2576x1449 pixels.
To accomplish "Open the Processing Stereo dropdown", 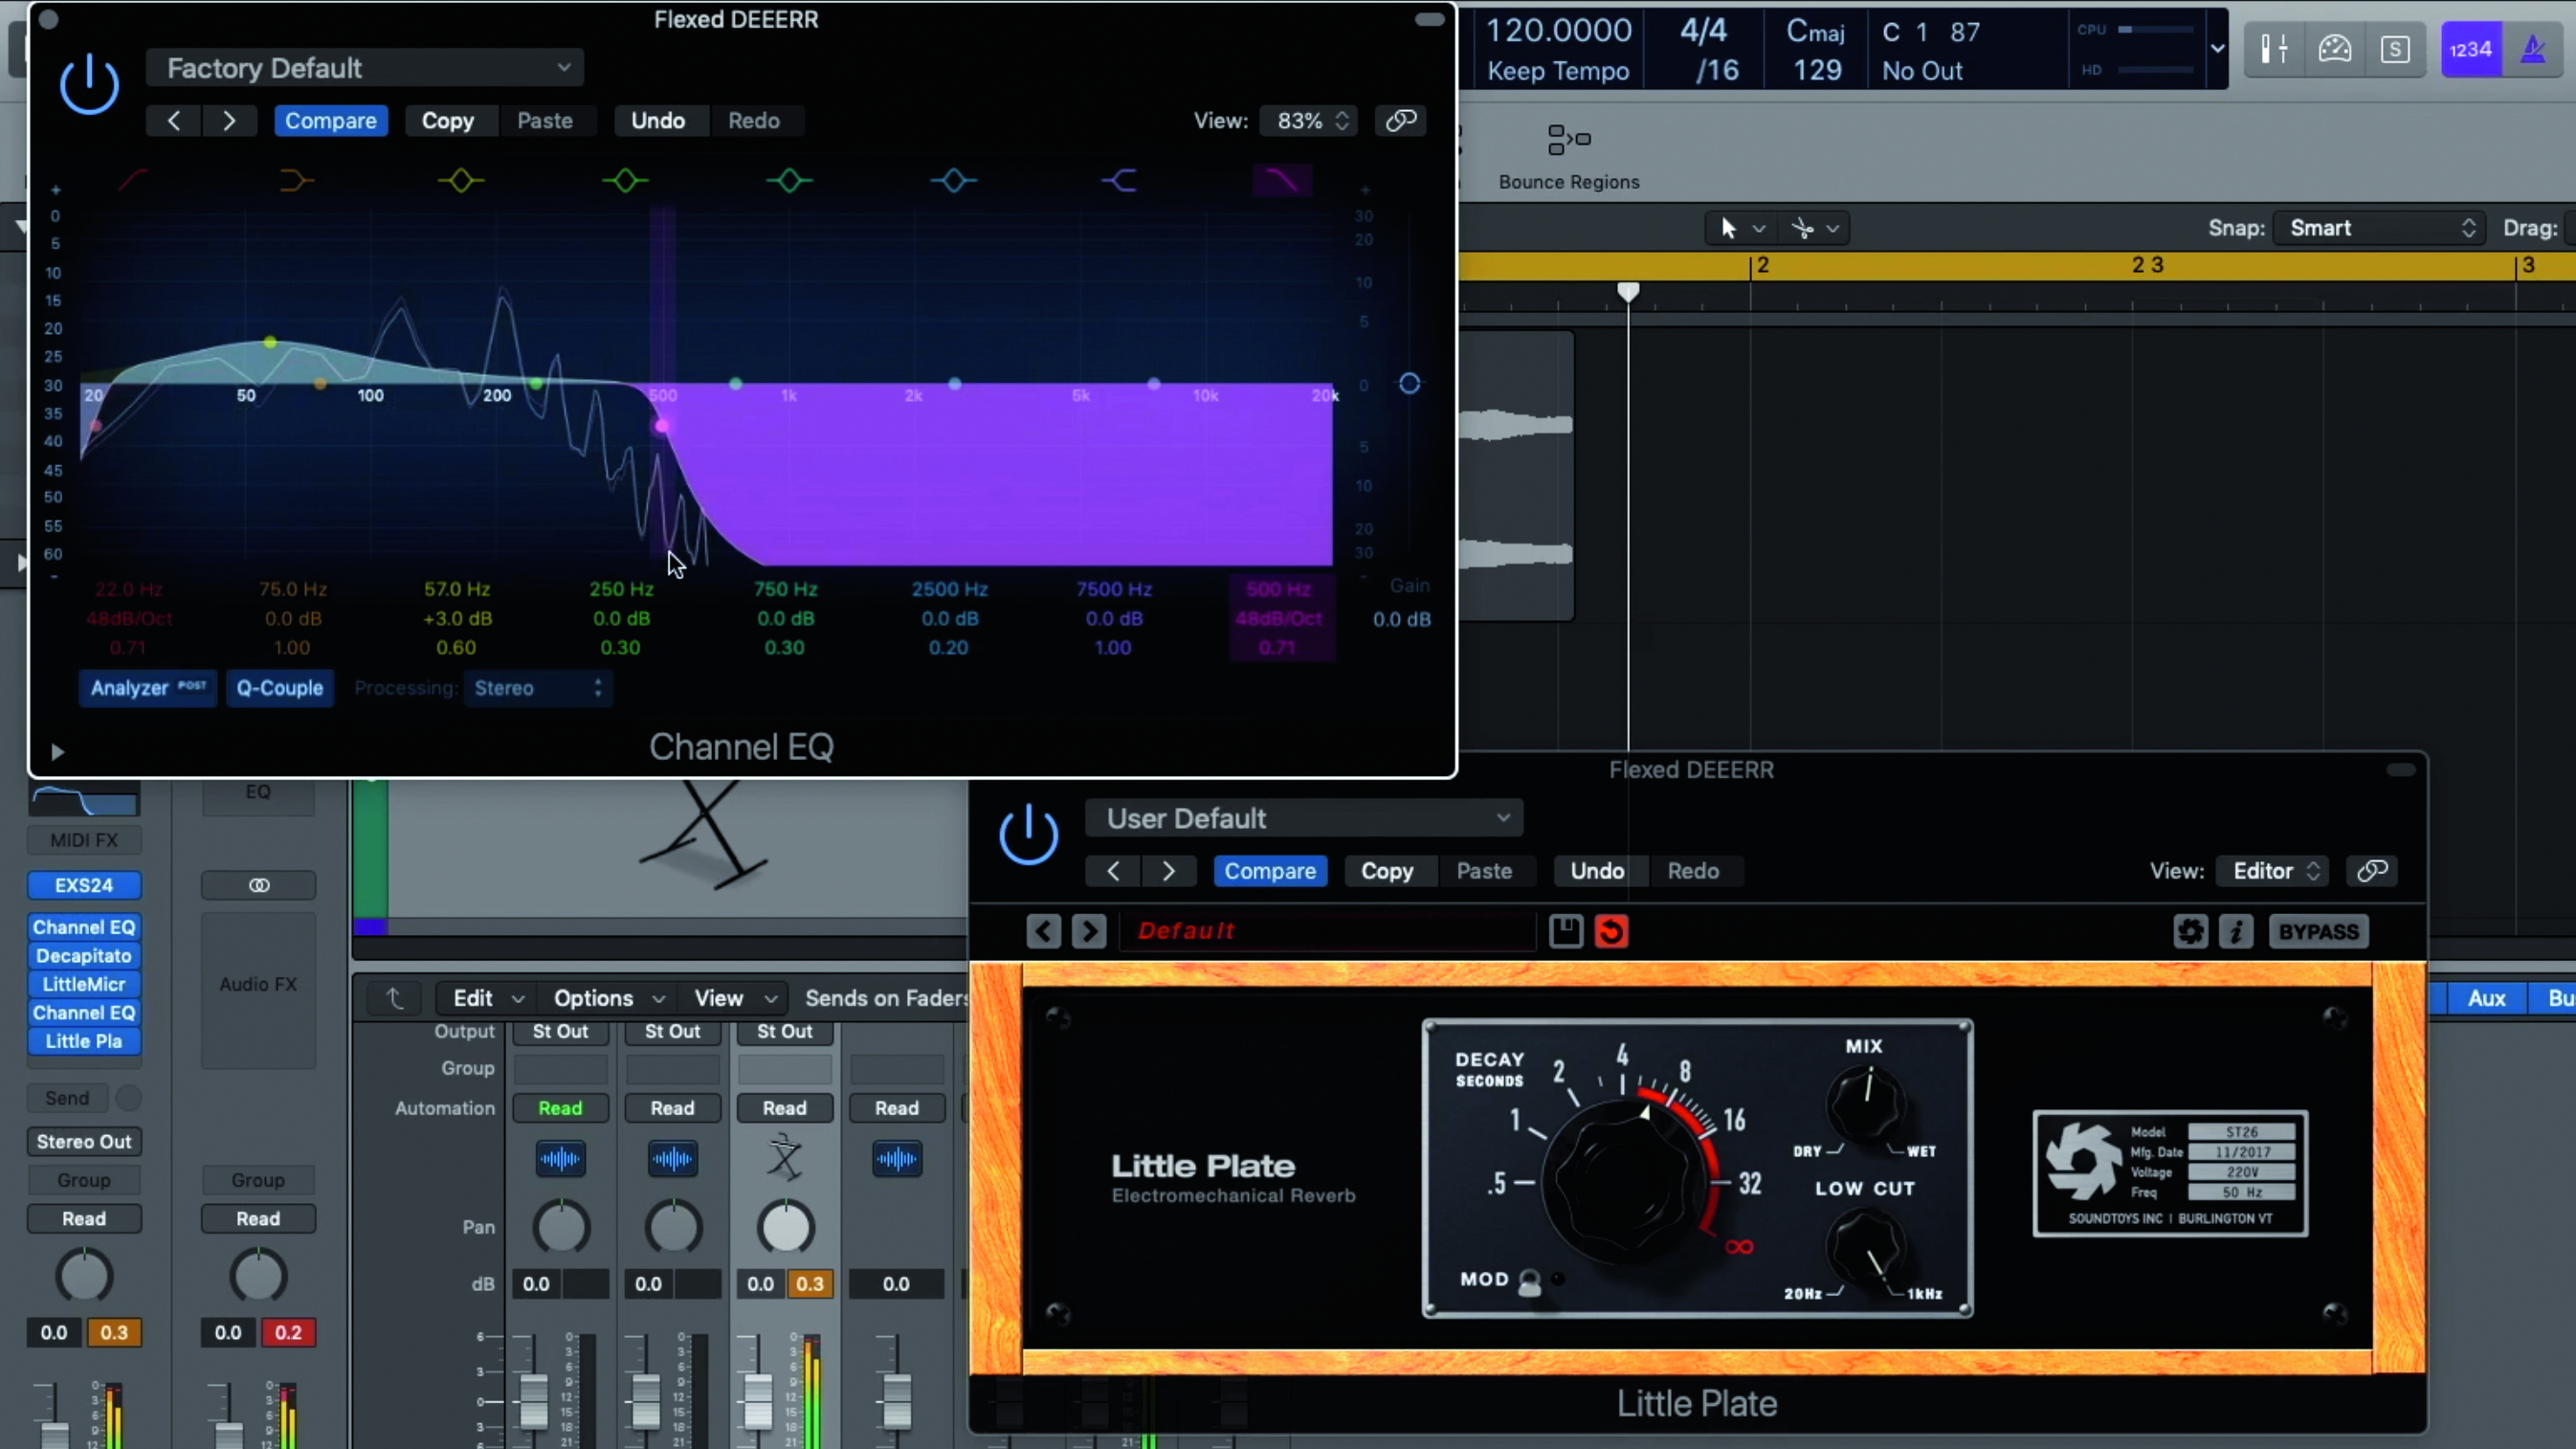I will pos(537,688).
